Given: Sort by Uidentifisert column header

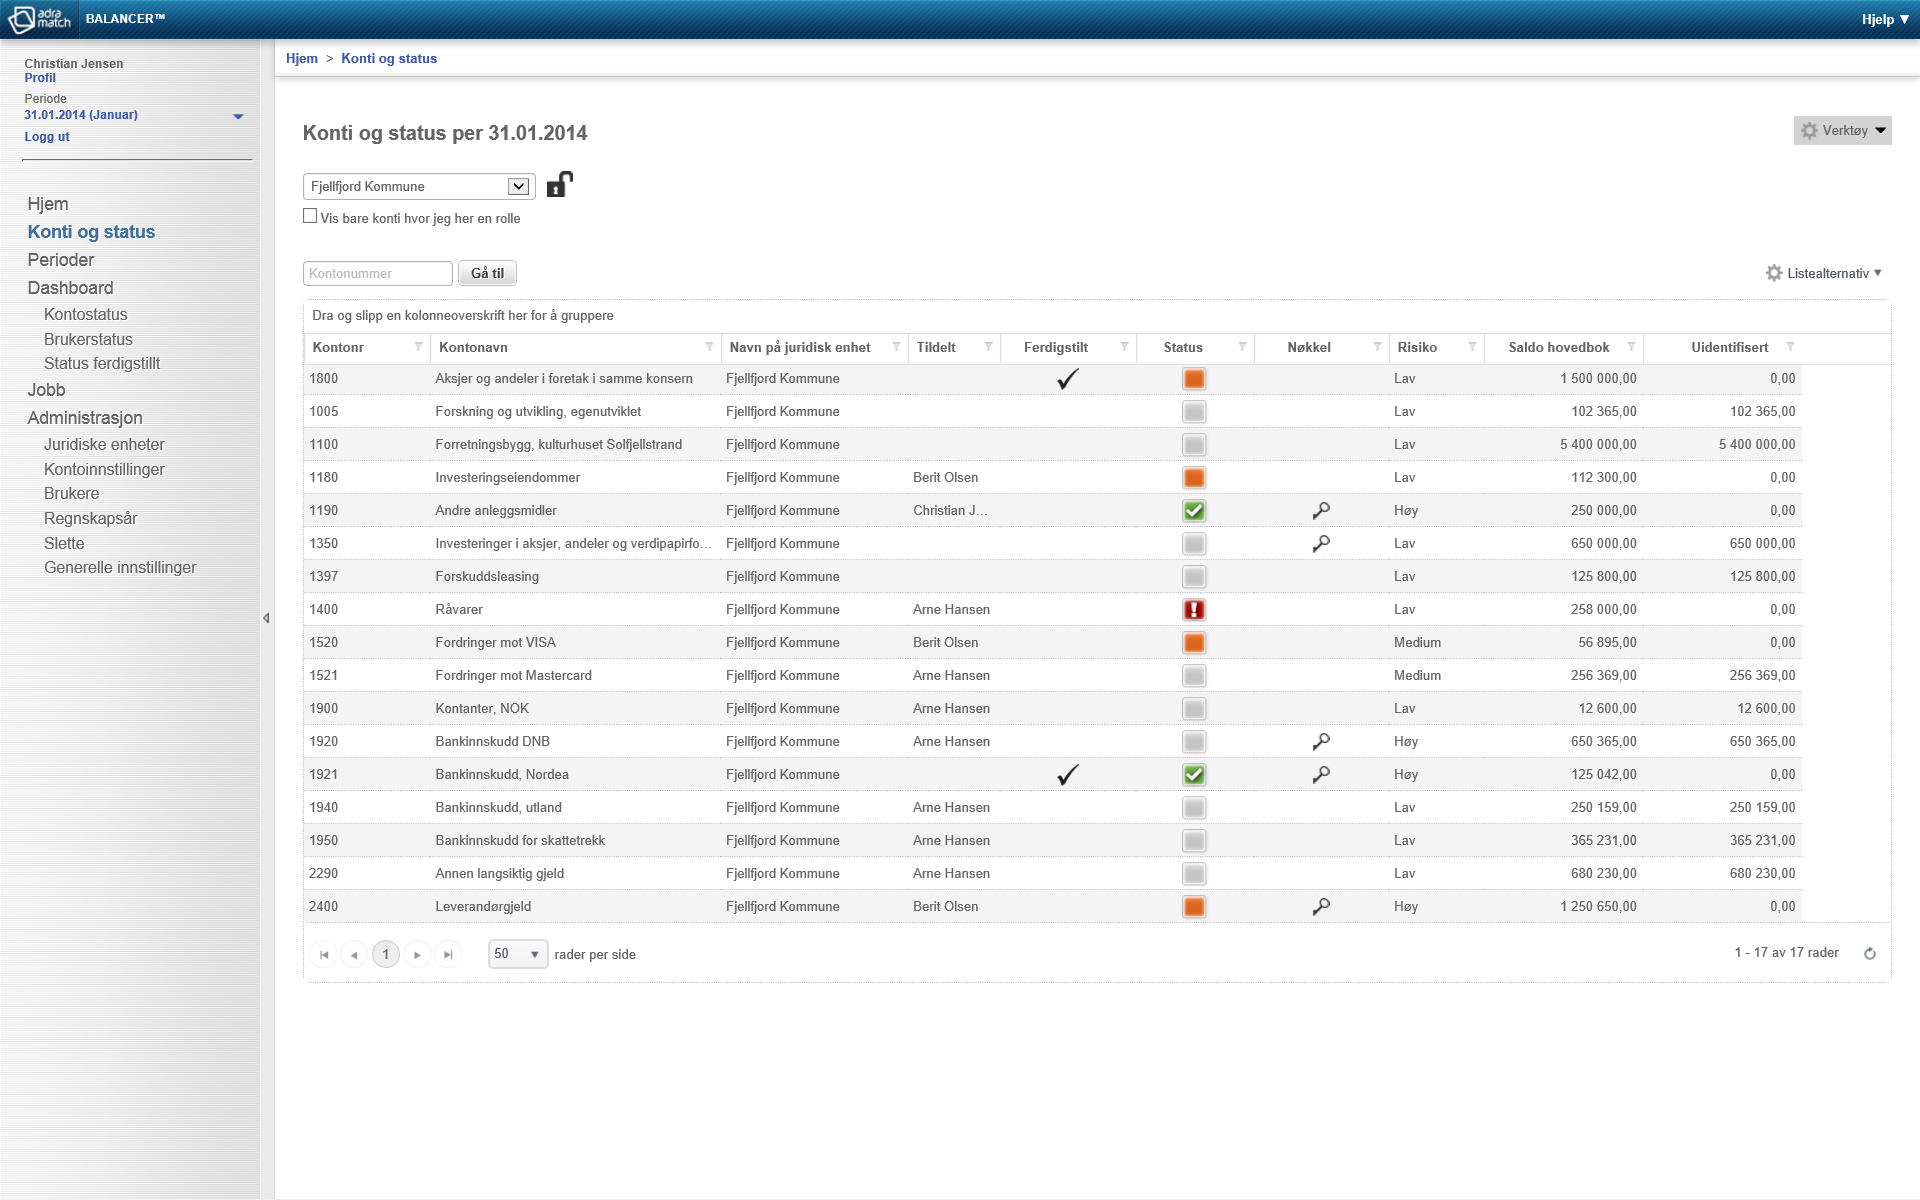Looking at the screenshot, I should click(1729, 347).
